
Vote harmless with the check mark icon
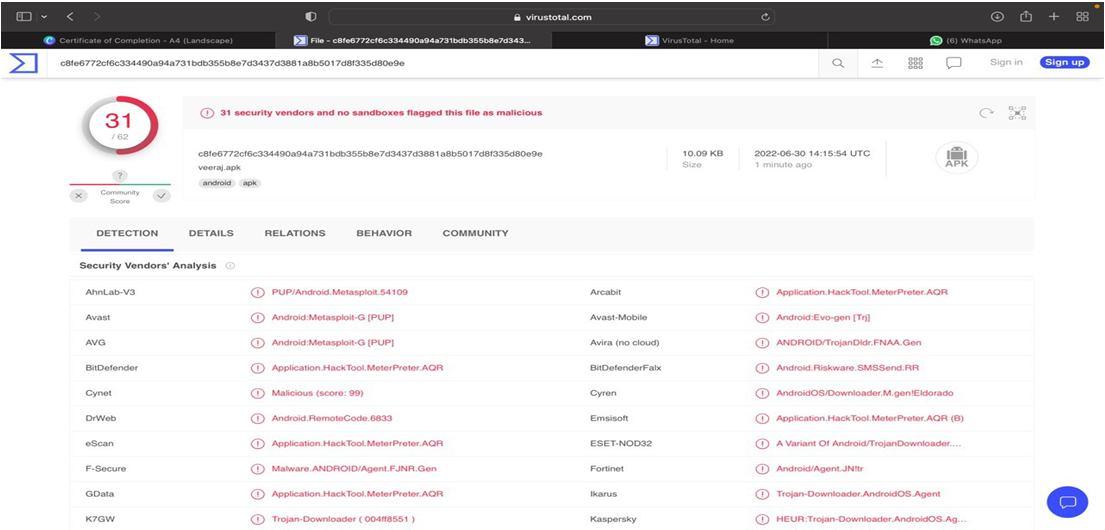(x=161, y=196)
